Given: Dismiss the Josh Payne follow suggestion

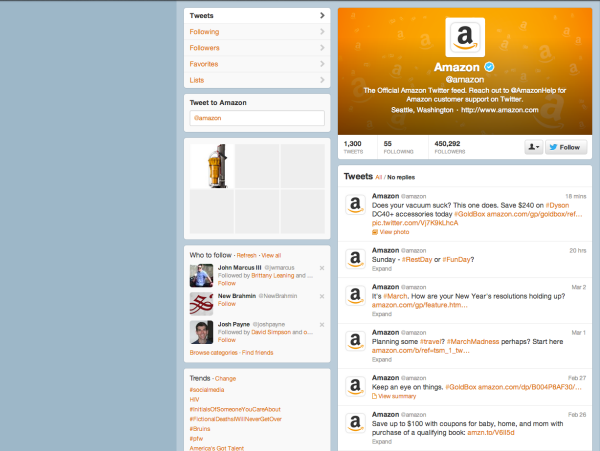Looking at the screenshot, I should point(321,325).
